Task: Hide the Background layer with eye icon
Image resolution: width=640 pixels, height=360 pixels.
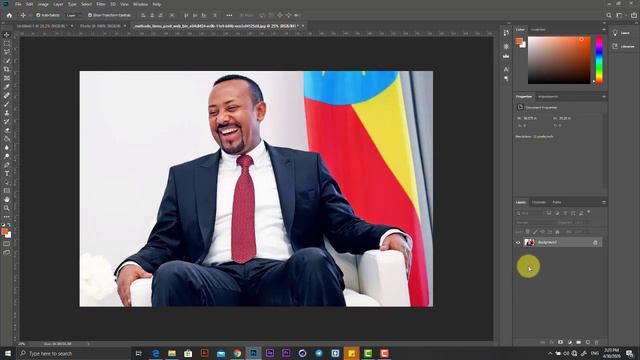Action: [518, 242]
